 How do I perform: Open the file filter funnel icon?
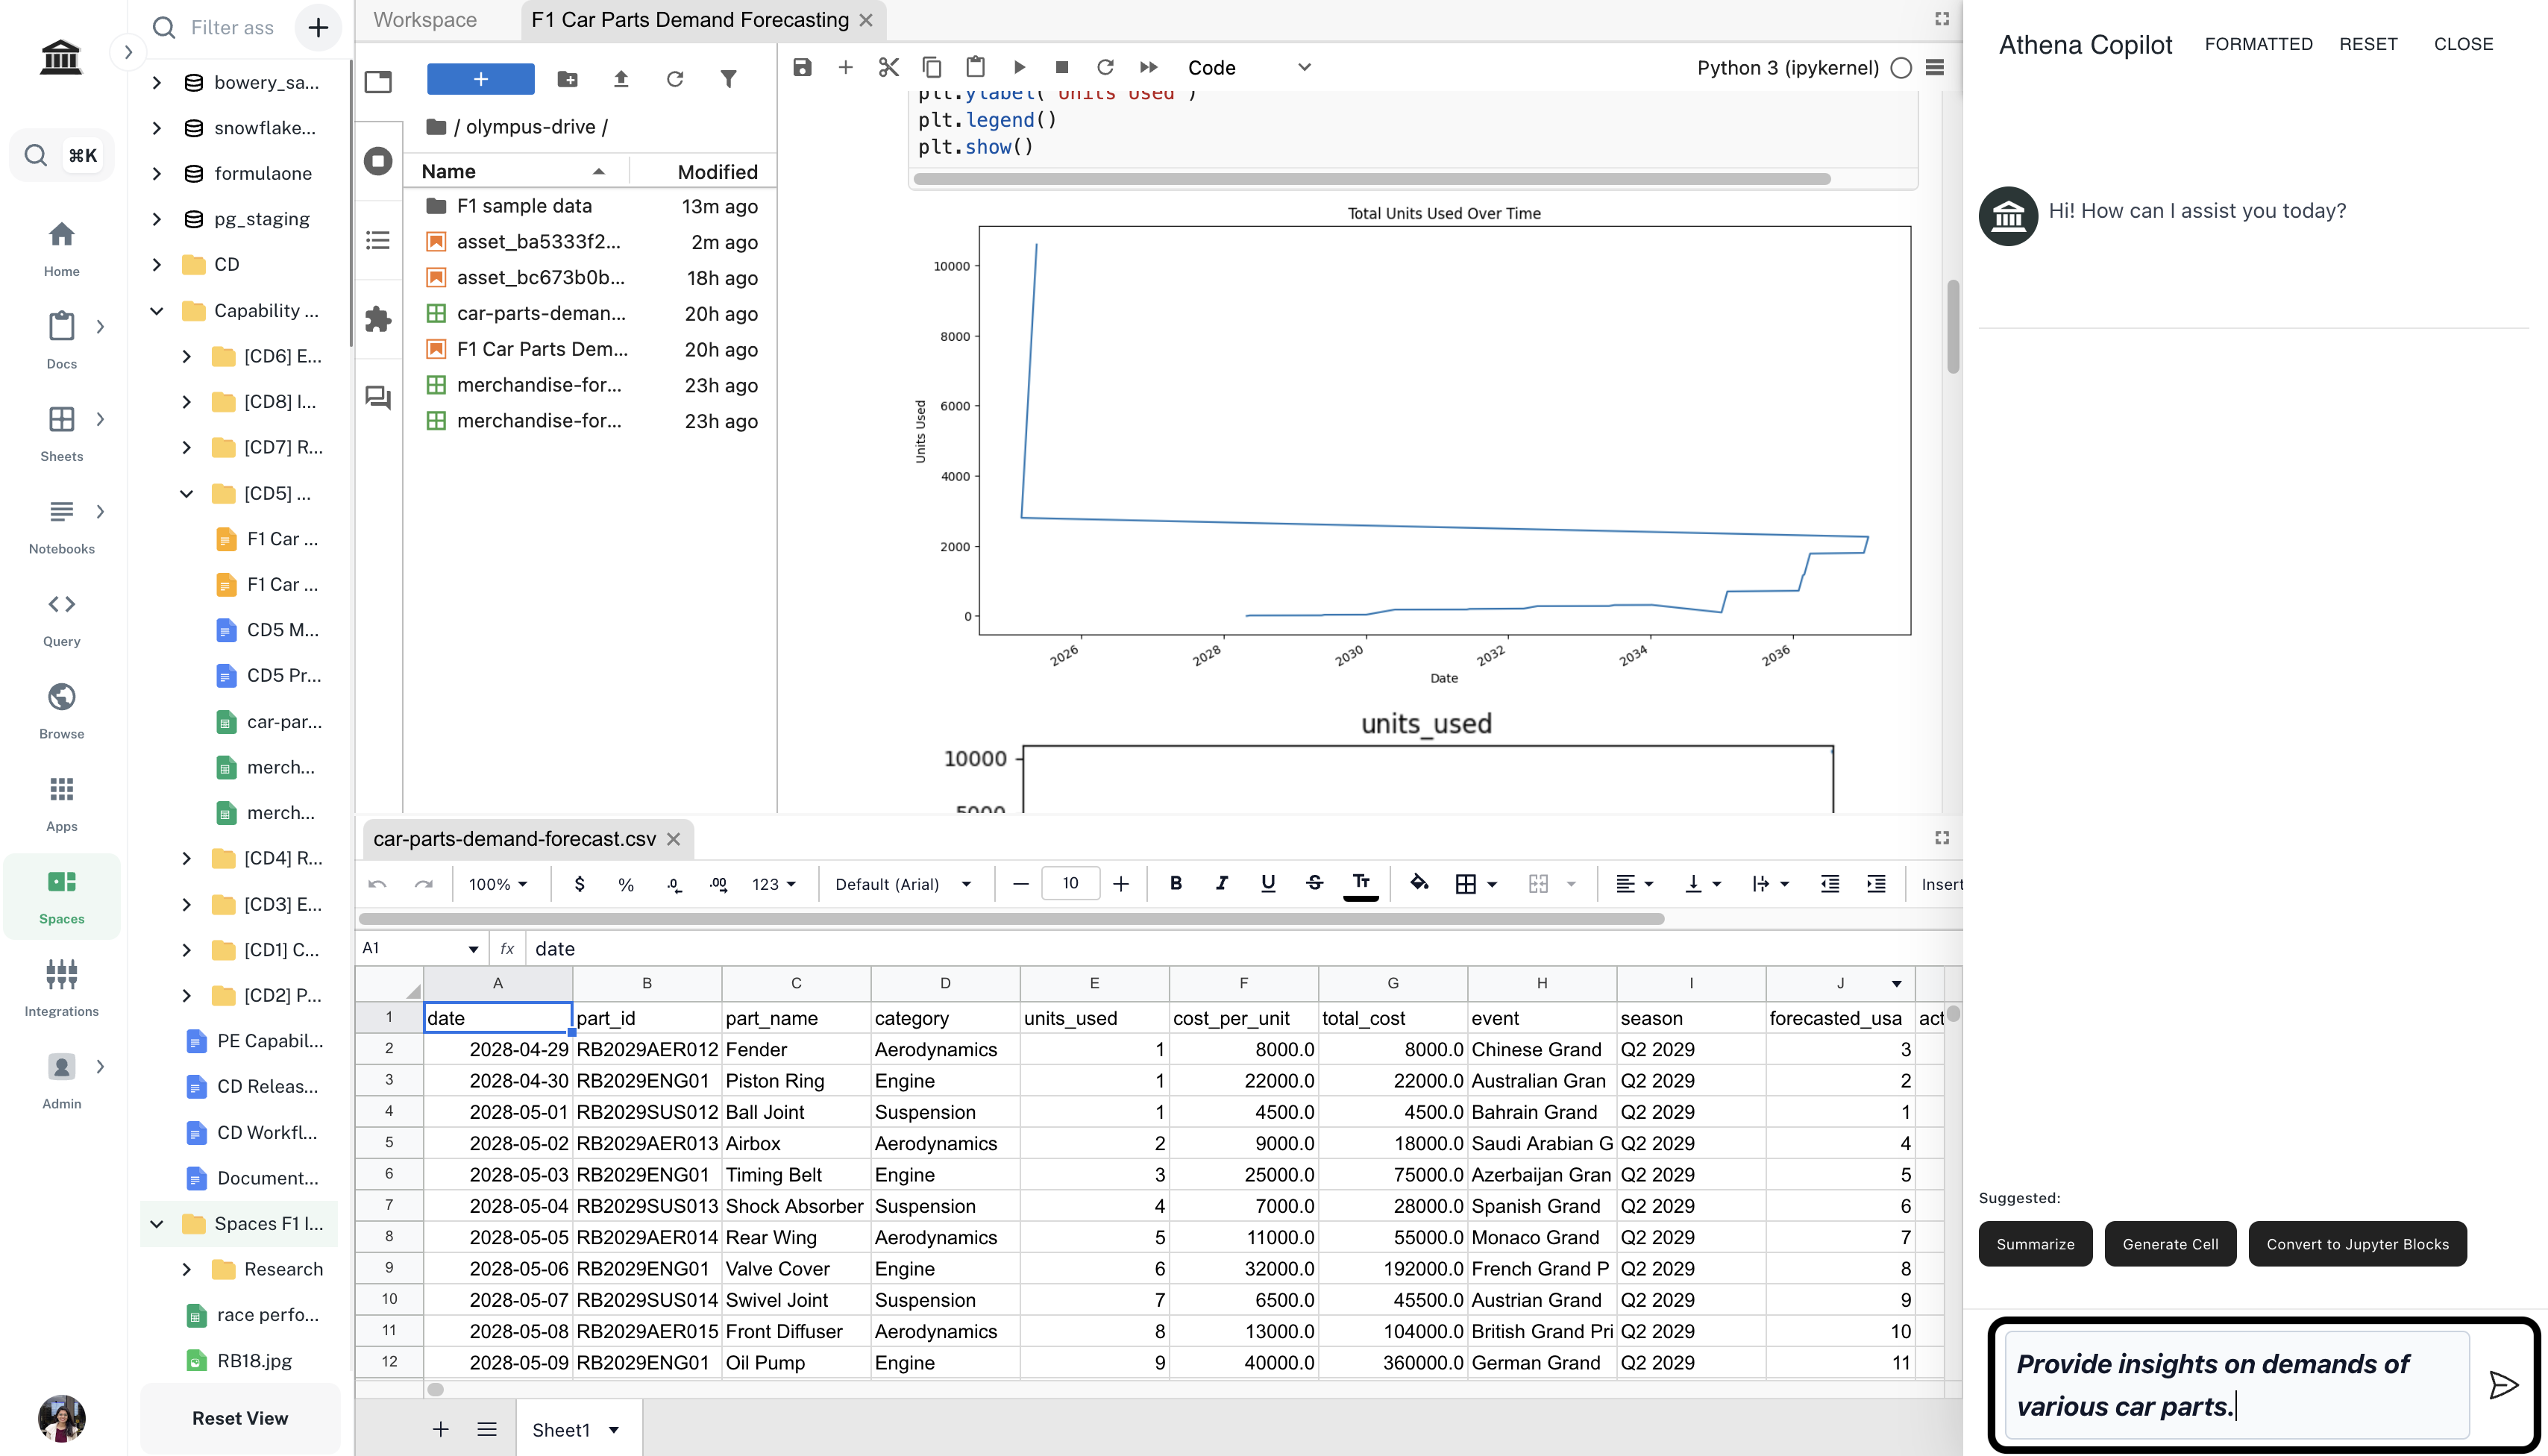[729, 79]
